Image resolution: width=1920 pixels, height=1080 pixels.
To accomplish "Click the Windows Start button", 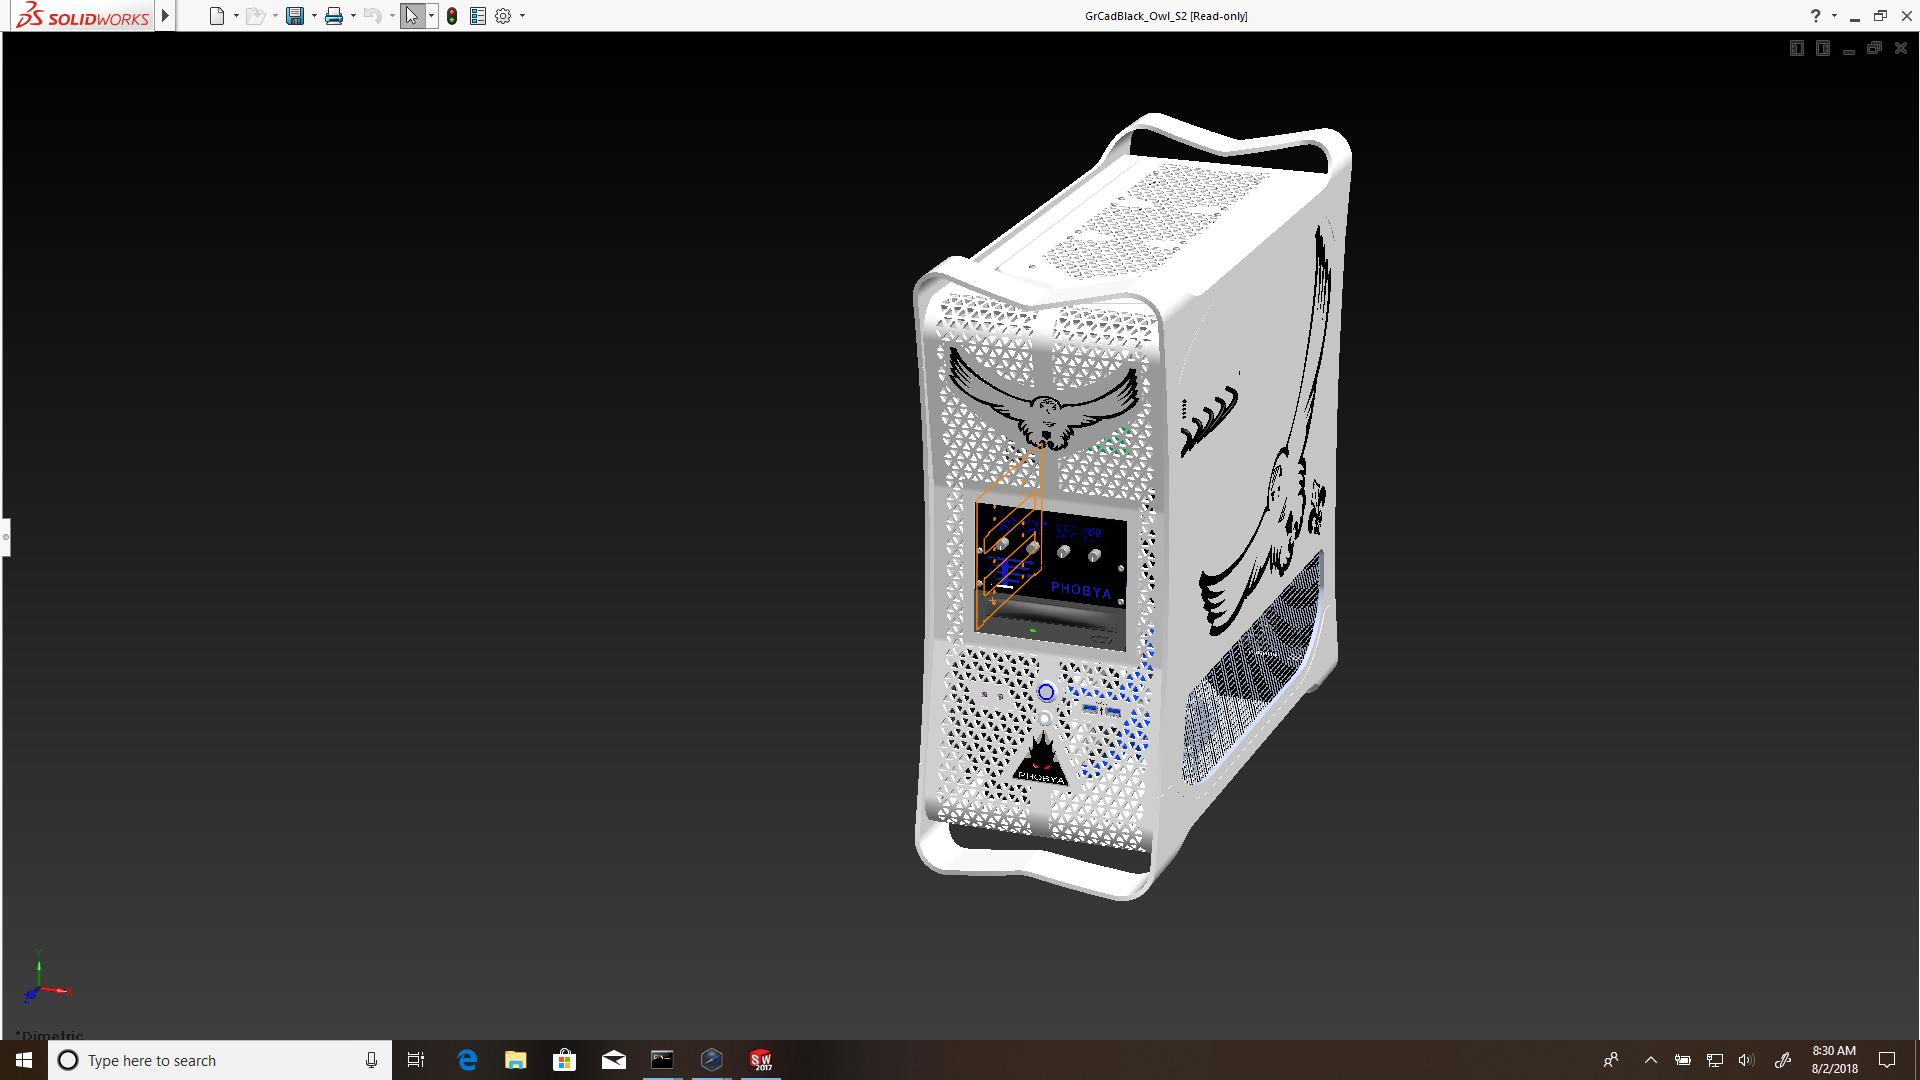I will (24, 1060).
